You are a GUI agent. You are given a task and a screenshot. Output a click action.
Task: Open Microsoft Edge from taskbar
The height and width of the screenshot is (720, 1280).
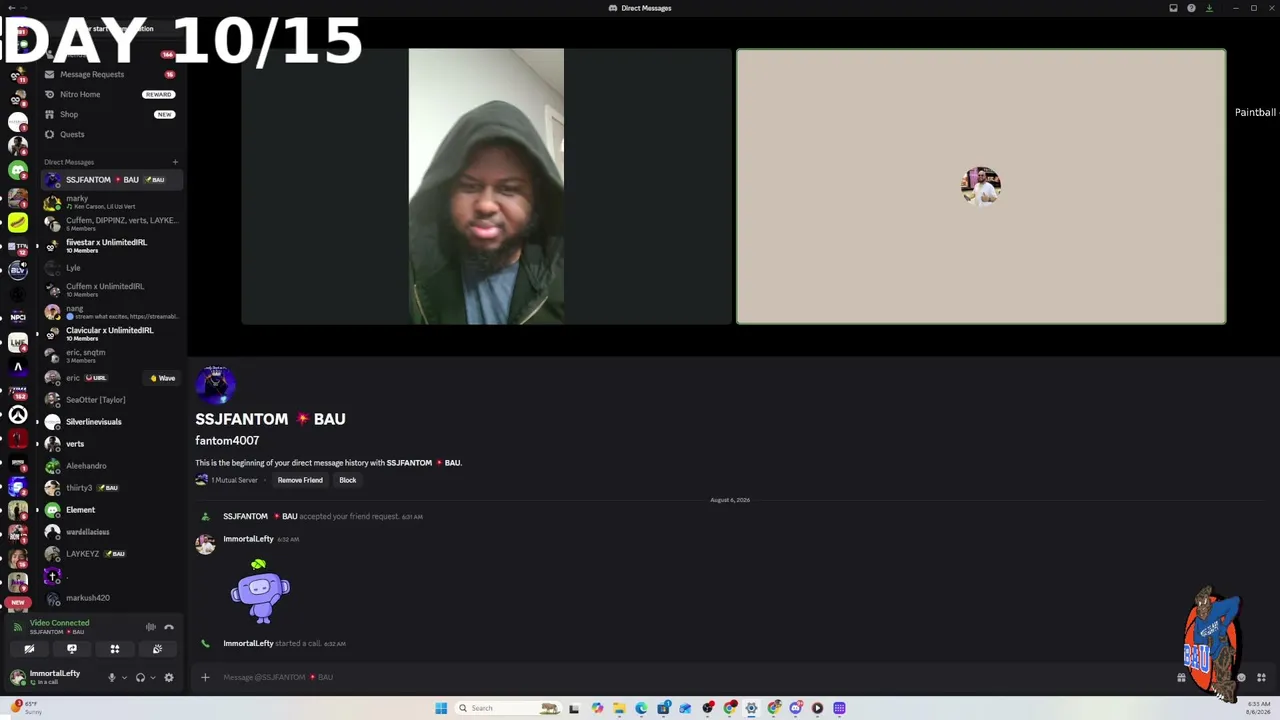click(x=641, y=708)
